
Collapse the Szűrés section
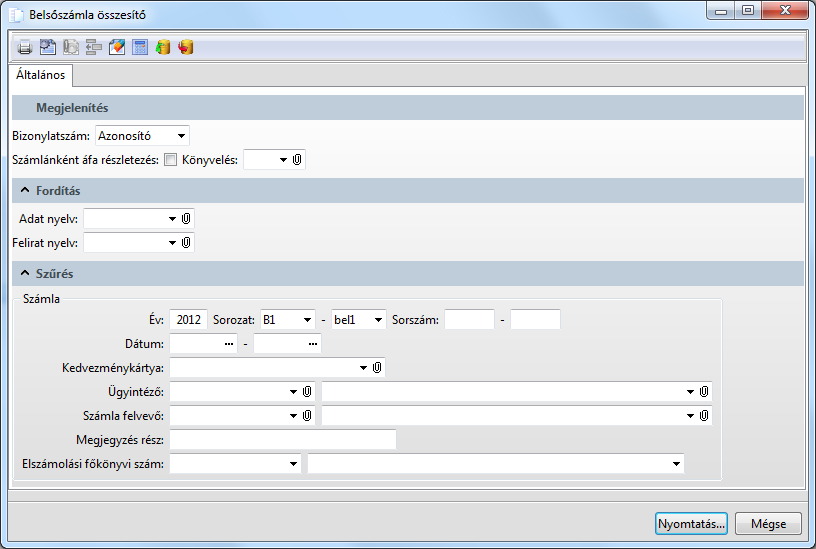(25, 273)
